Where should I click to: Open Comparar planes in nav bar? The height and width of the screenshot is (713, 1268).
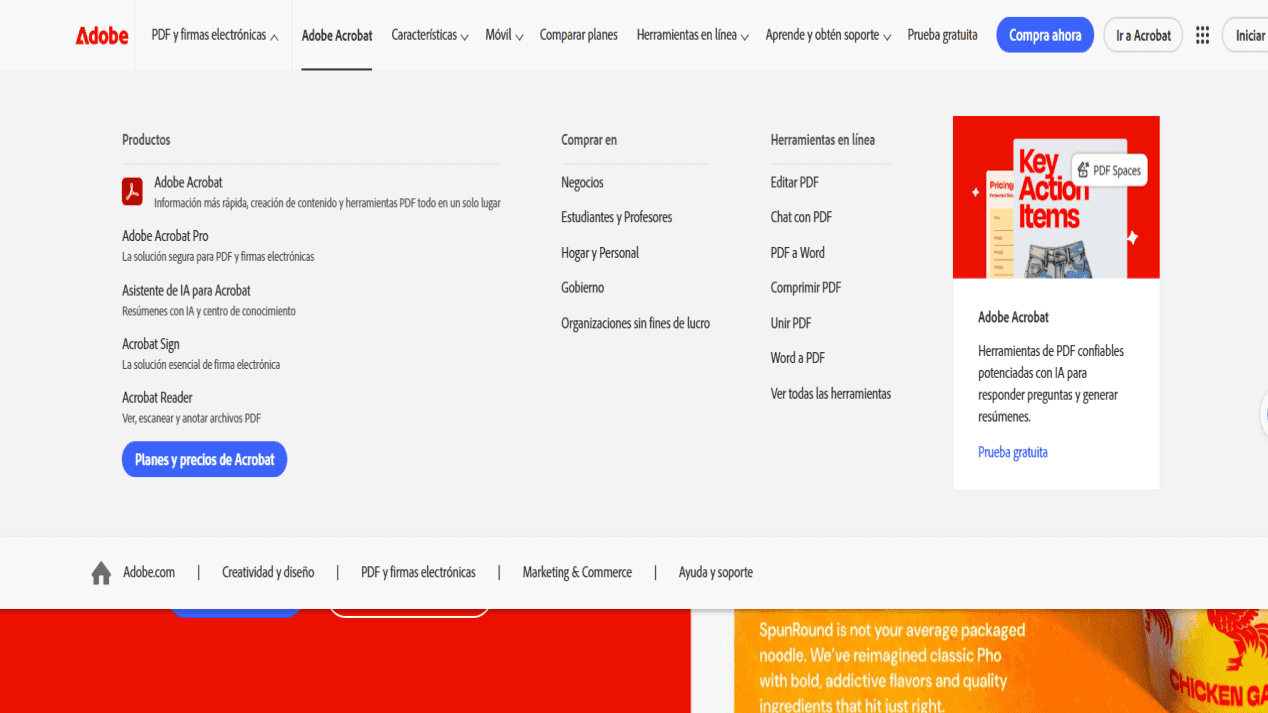pos(578,35)
